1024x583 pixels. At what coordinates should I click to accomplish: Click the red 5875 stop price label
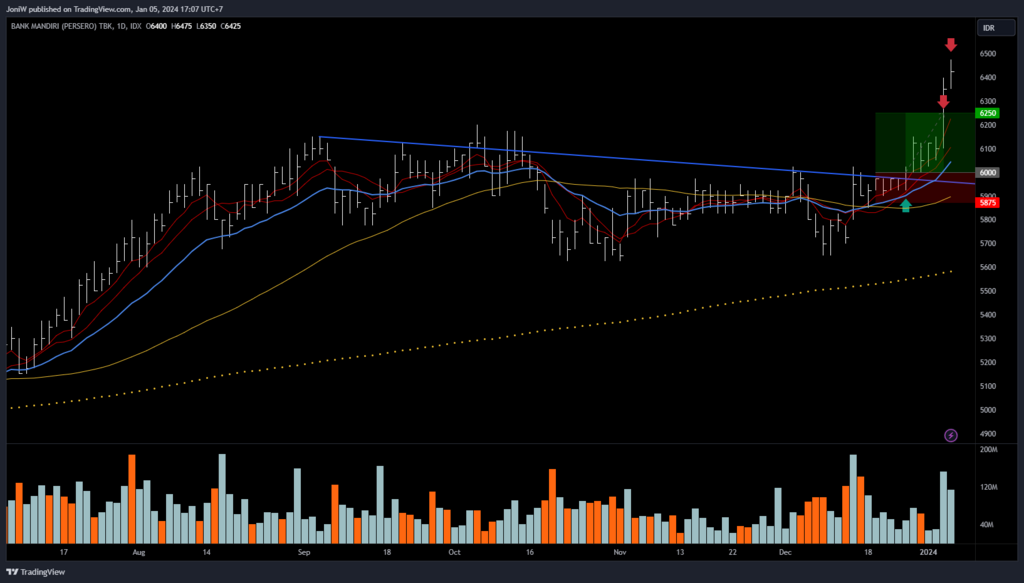coord(988,202)
